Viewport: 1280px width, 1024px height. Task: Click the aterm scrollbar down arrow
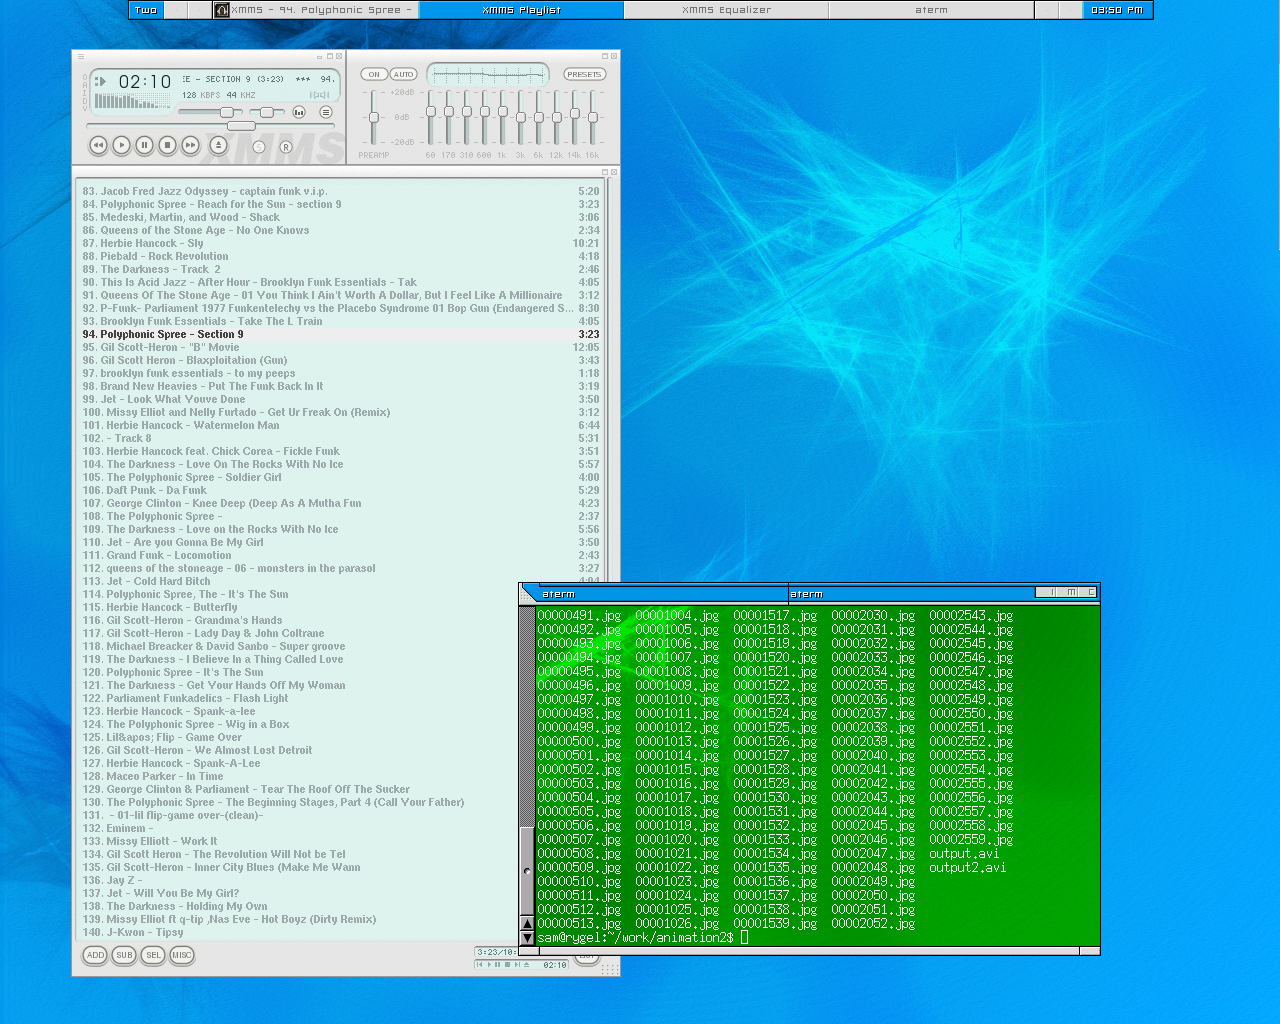[527, 938]
